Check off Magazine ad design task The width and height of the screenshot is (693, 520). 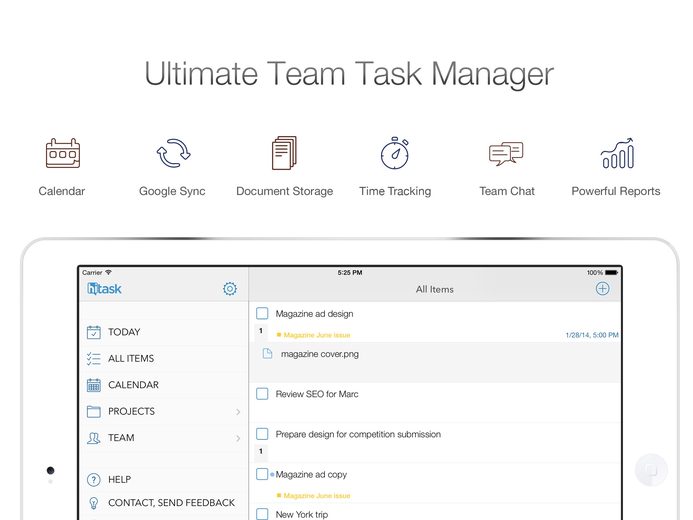(x=262, y=314)
